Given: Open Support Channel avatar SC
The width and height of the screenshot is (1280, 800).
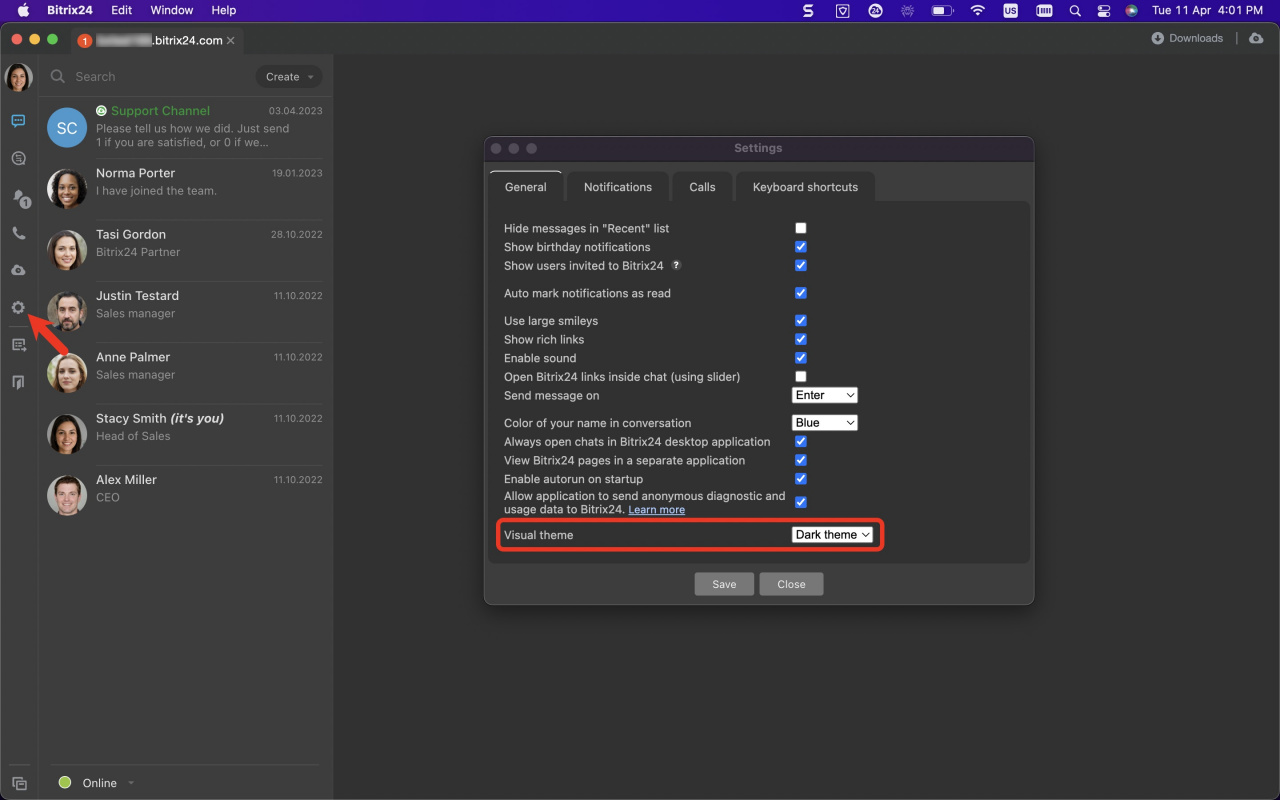Looking at the screenshot, I should pos(67,128).
